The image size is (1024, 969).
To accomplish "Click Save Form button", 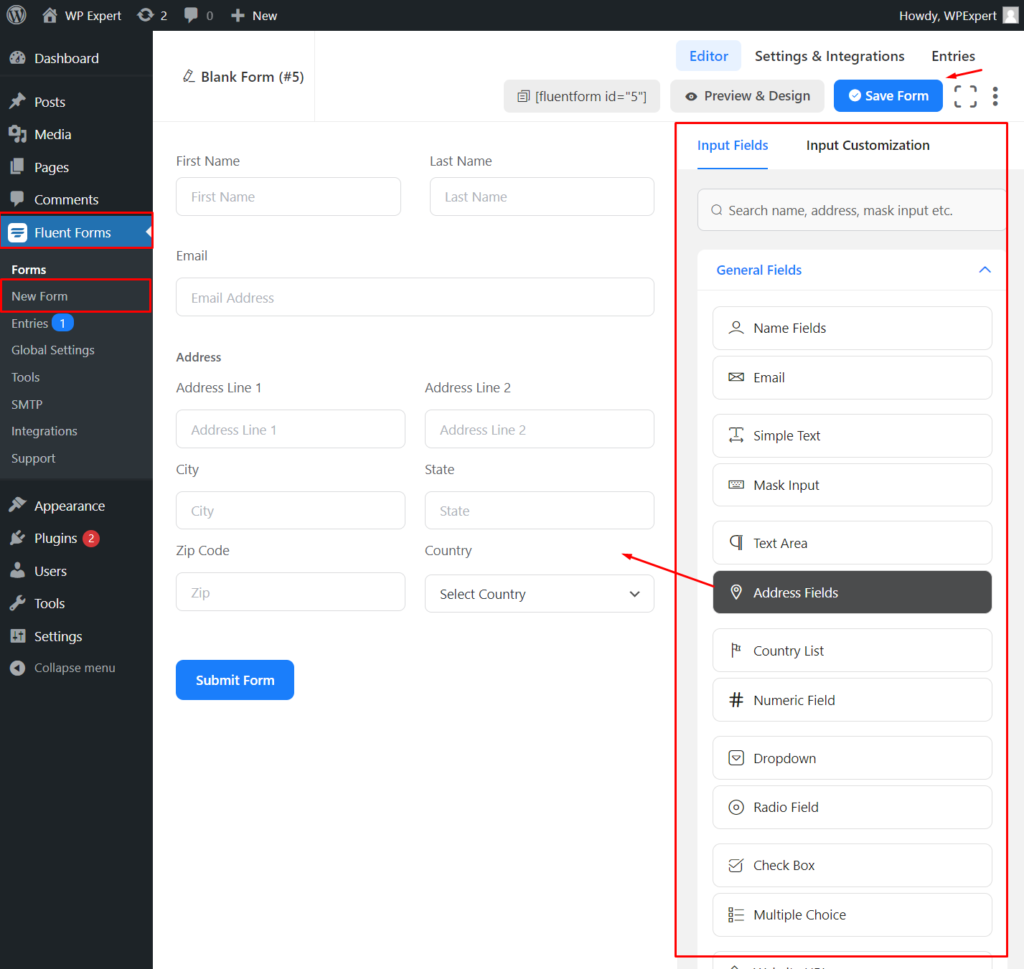I will 888,96.
